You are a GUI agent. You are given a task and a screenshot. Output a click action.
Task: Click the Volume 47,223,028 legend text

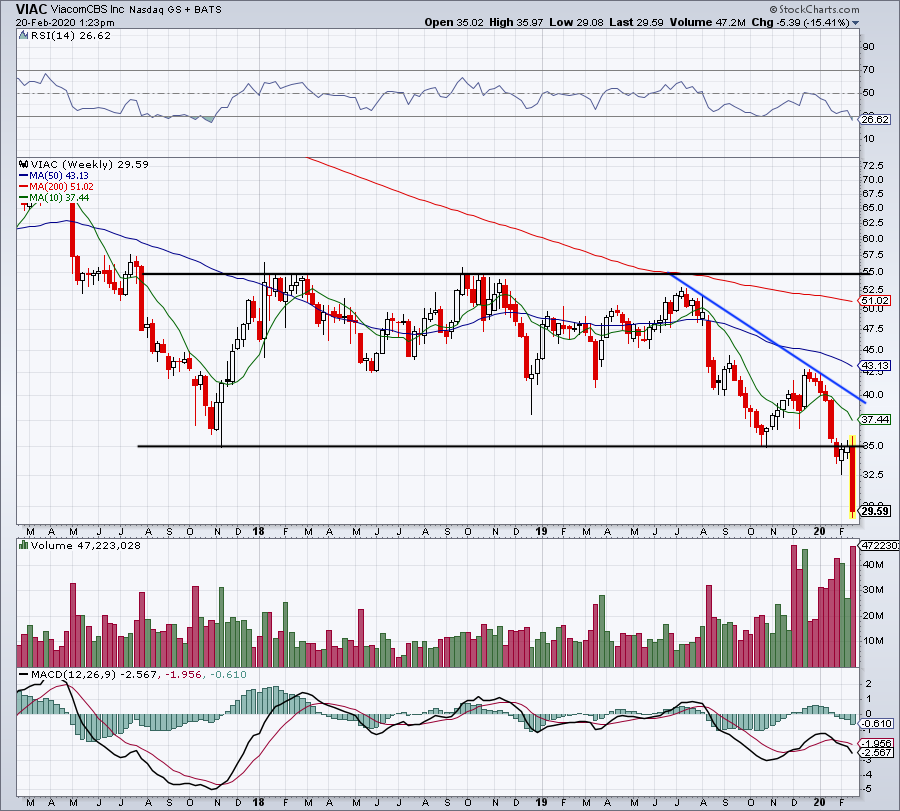pos(86,545)
